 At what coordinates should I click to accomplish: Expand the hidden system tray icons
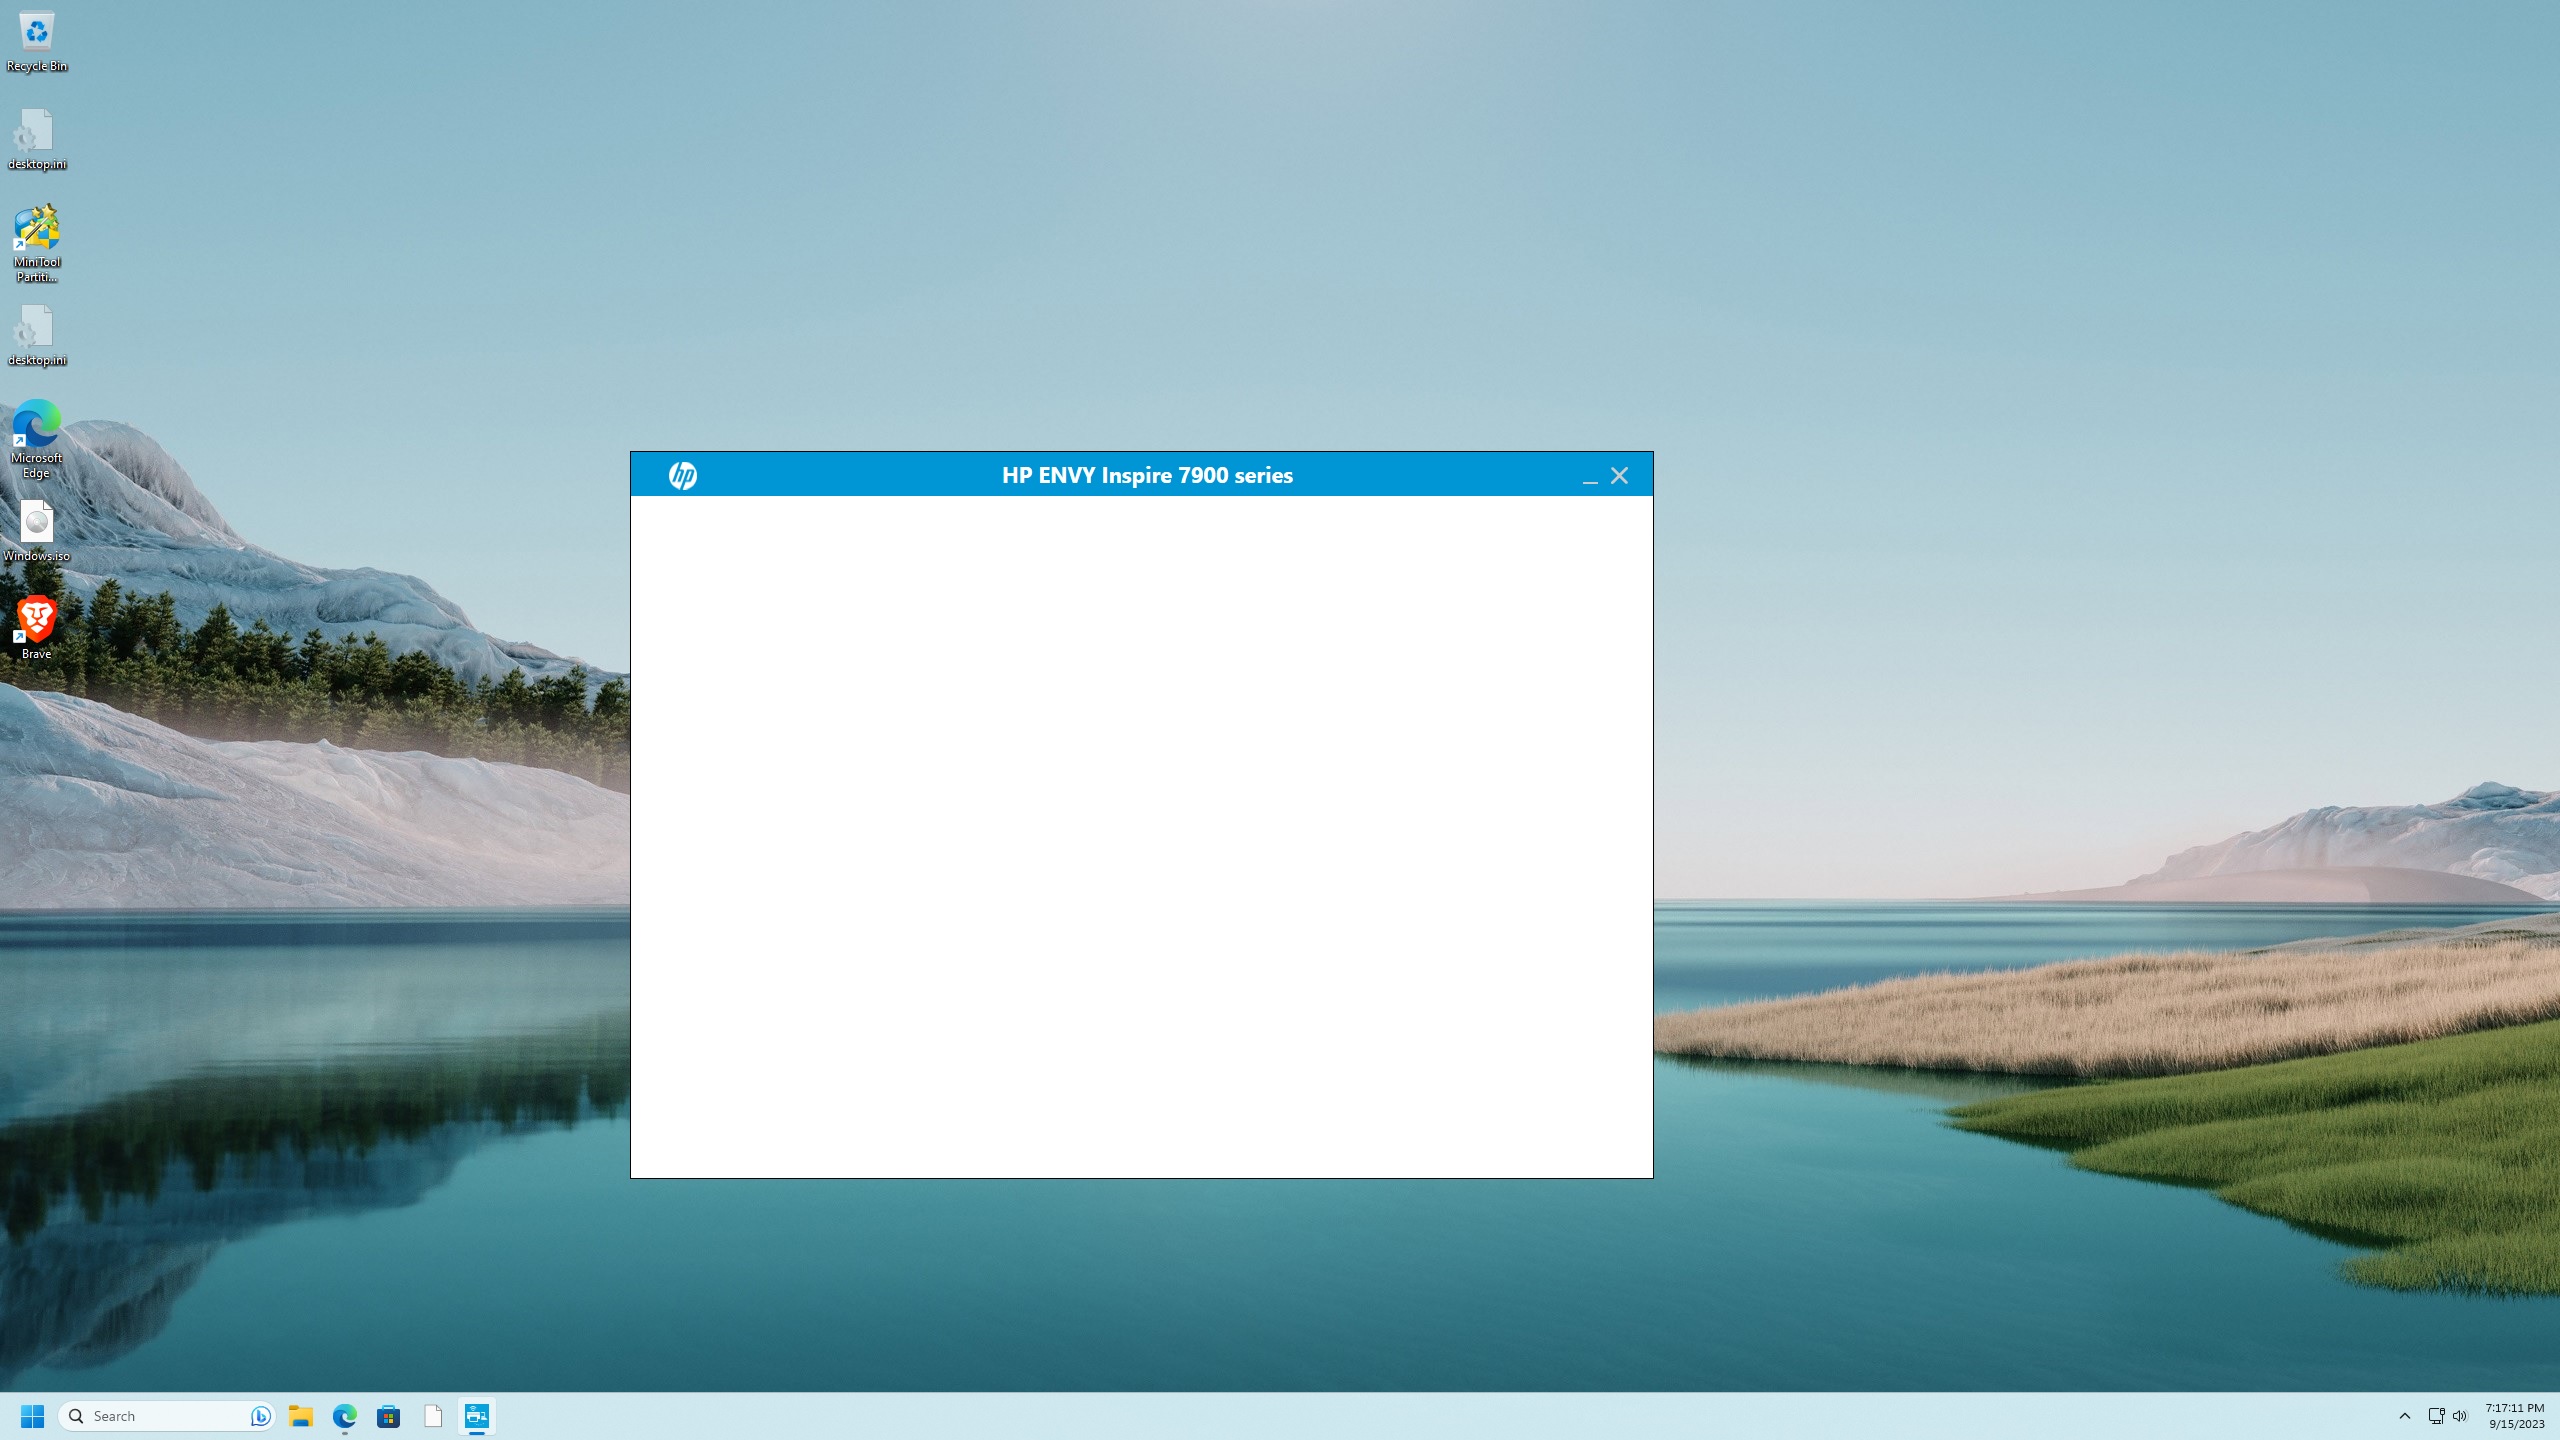[2404, 1416]
